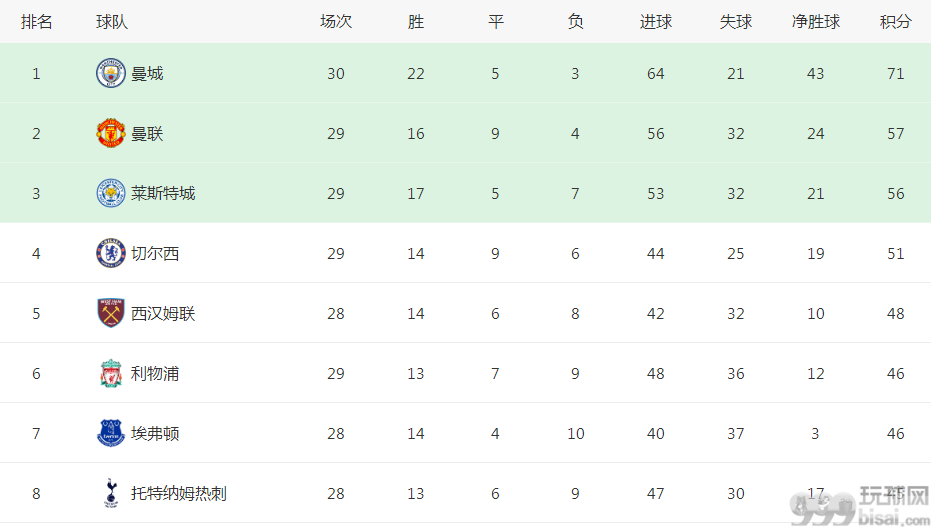The image size is (931, 527).
Task: Click the West Ham United crest
Action: coord(111,313)
